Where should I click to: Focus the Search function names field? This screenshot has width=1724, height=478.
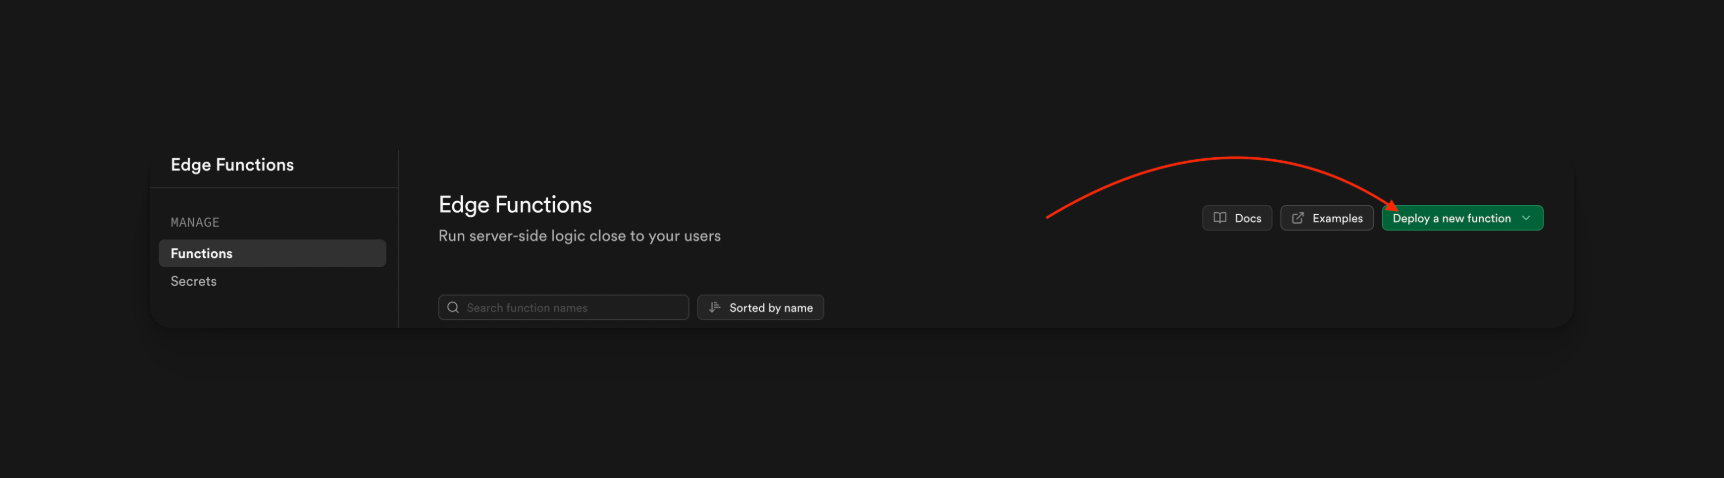click(563, 308)
